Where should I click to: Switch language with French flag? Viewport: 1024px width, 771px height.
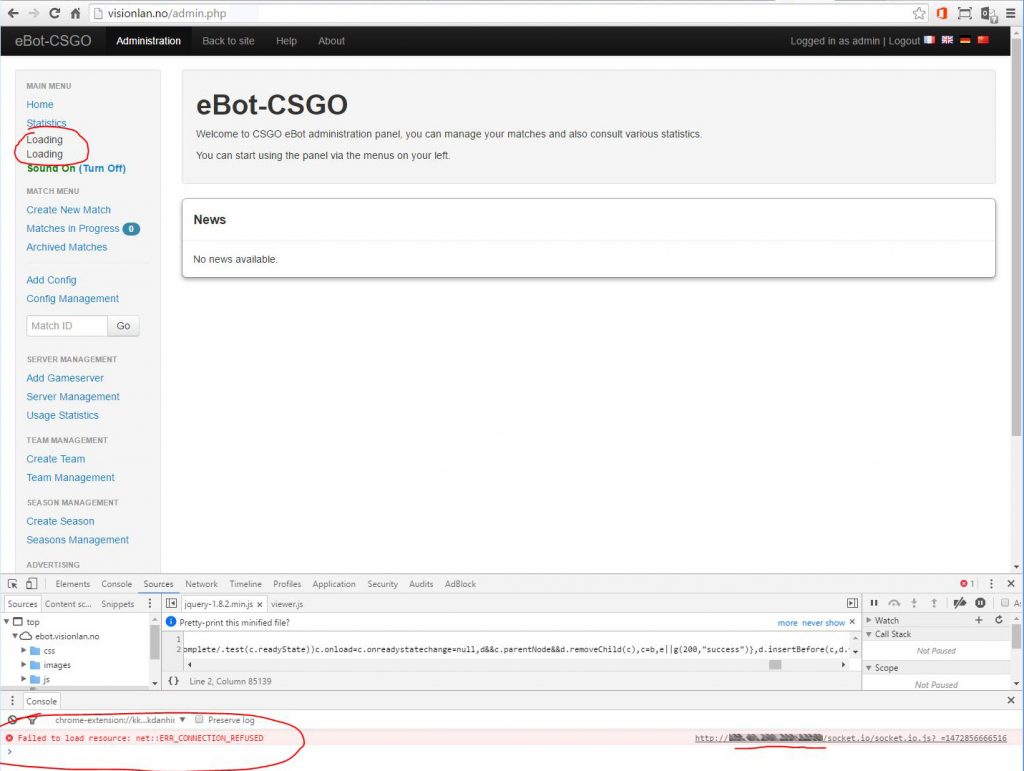929,40
